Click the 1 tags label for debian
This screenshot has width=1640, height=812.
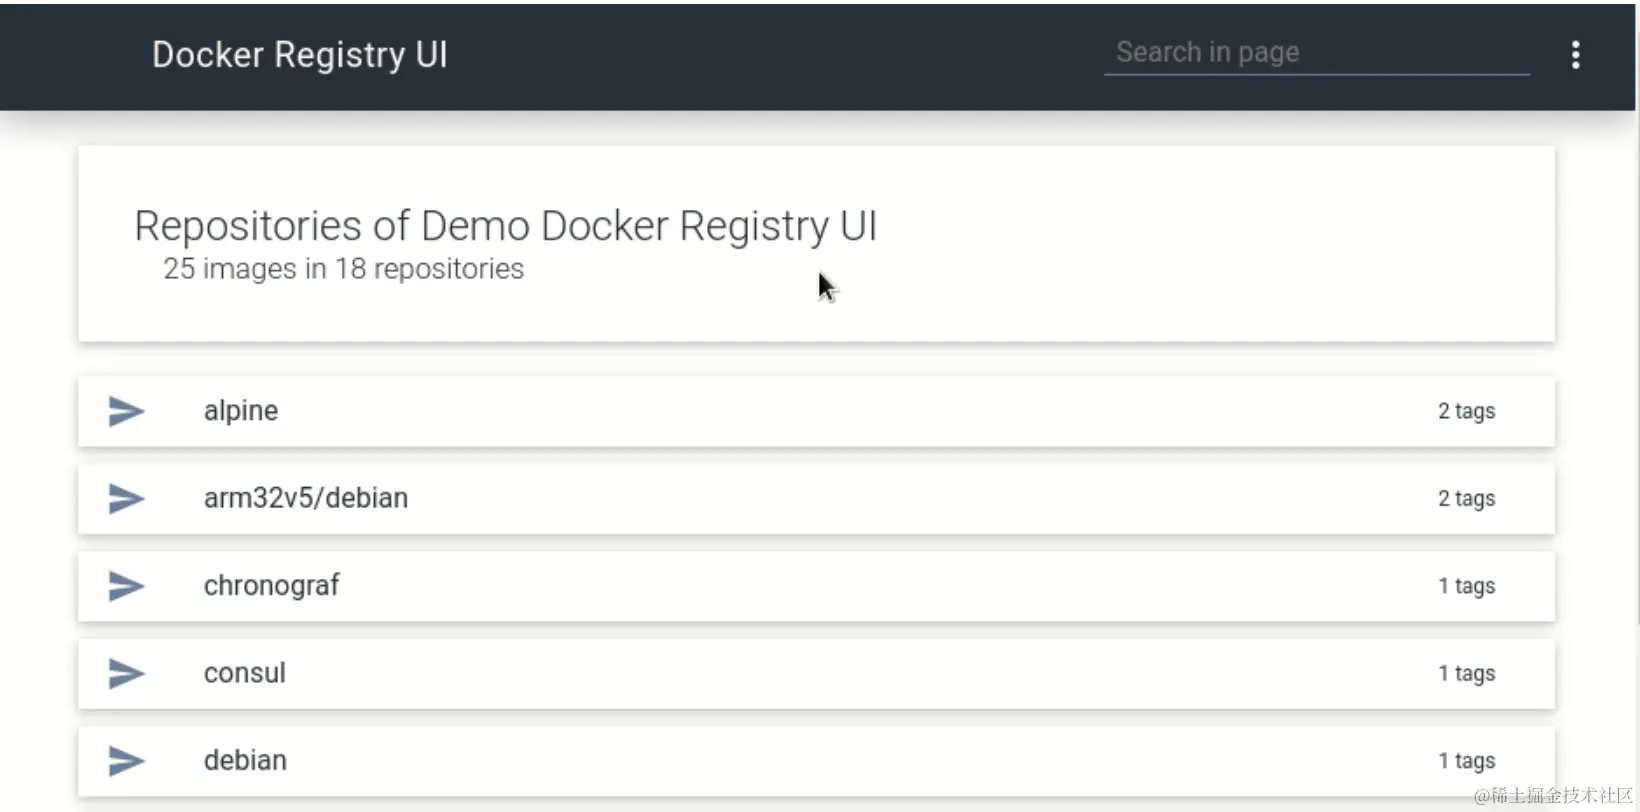(x=1466, y=761)
